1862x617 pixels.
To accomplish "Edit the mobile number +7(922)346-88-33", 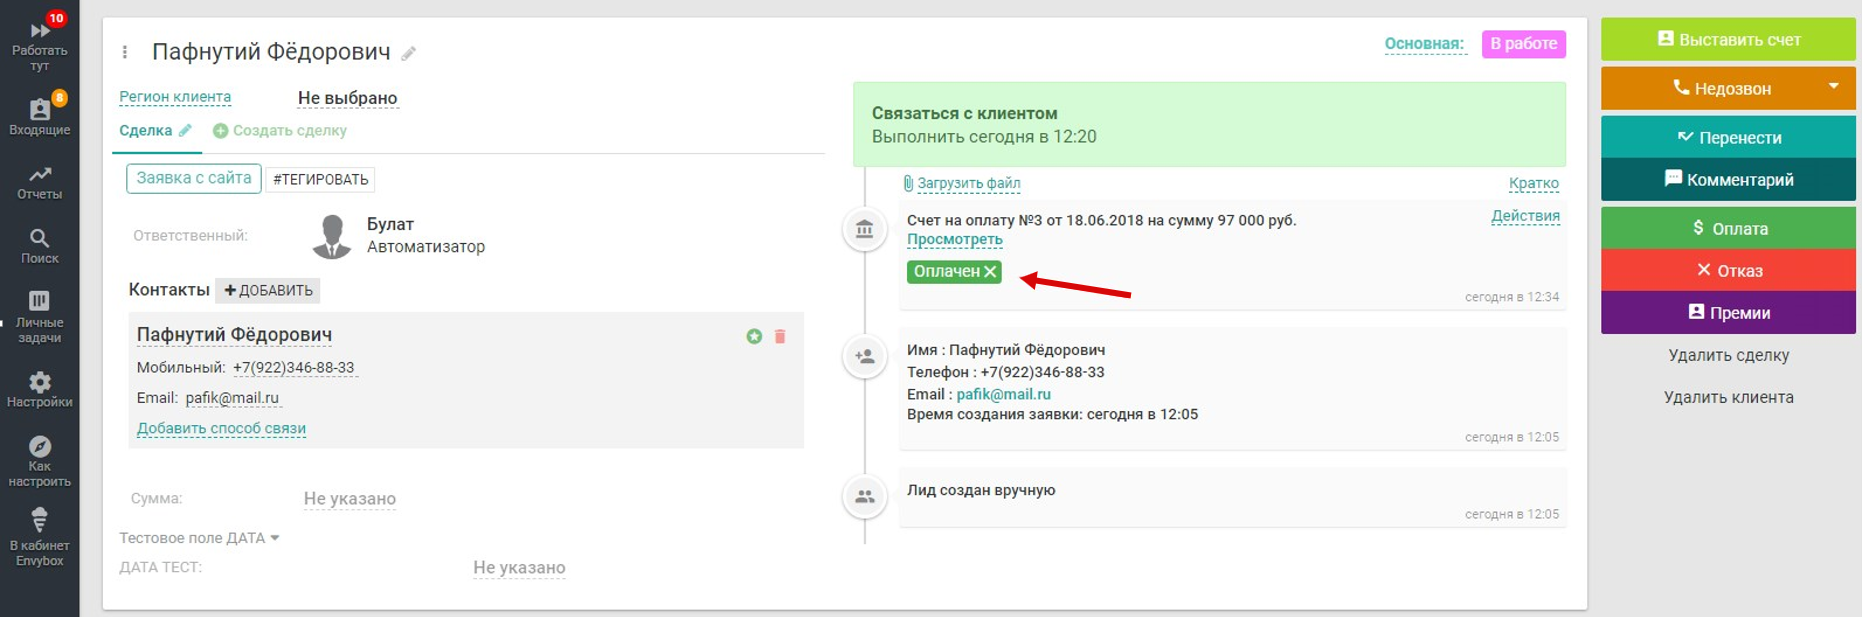I will pyautogui.click(x=294, y=368).
